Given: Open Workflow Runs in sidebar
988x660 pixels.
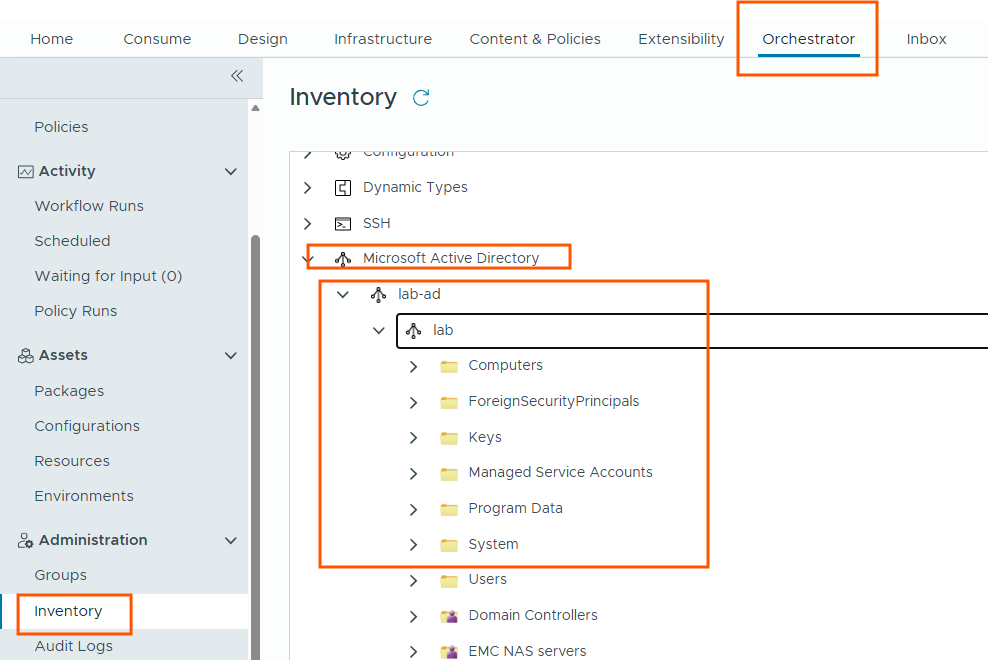Looking at the screenshot, I should pos(89,206).
